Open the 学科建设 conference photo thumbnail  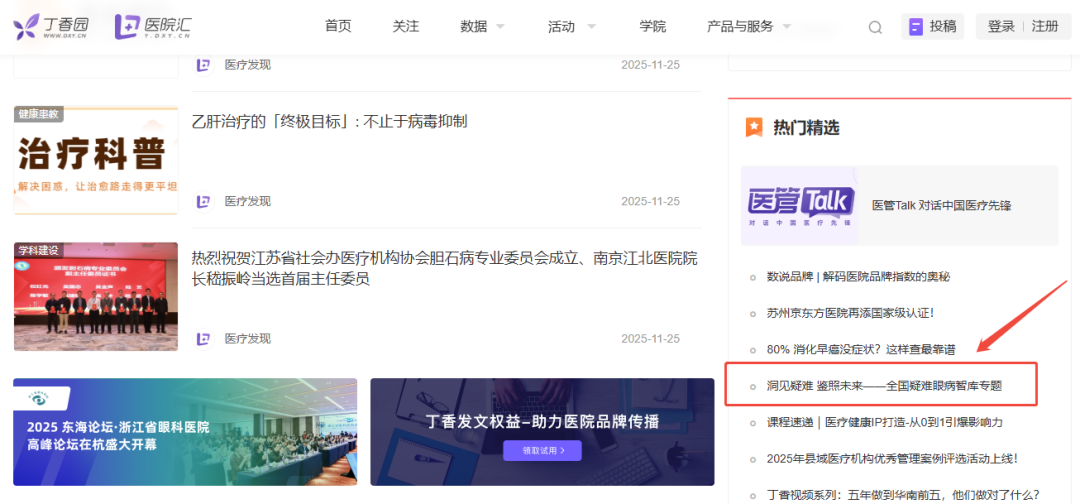(x=96, y=296)
